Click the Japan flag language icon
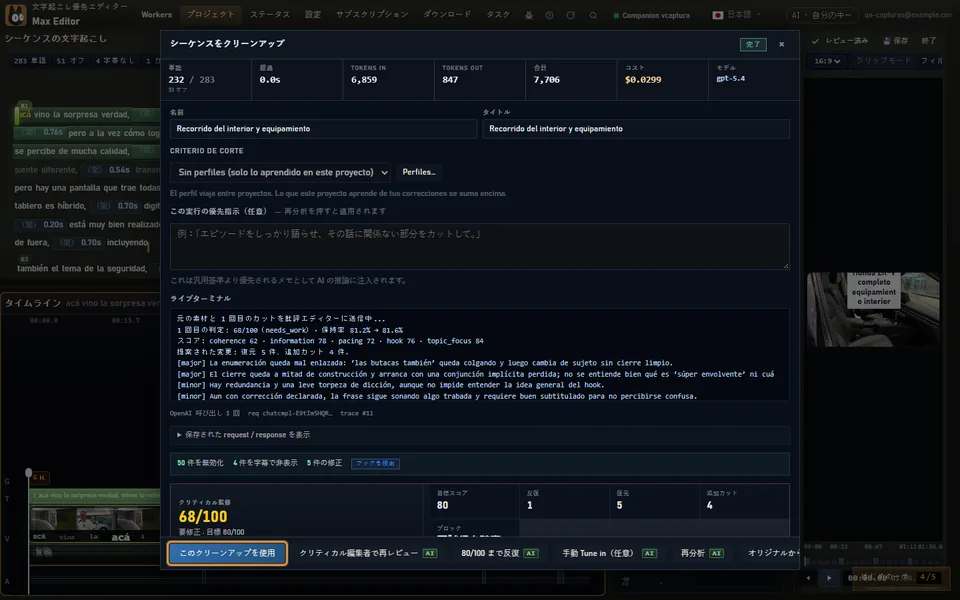Viewport: 960px width, 600px height. pos(718,15)
